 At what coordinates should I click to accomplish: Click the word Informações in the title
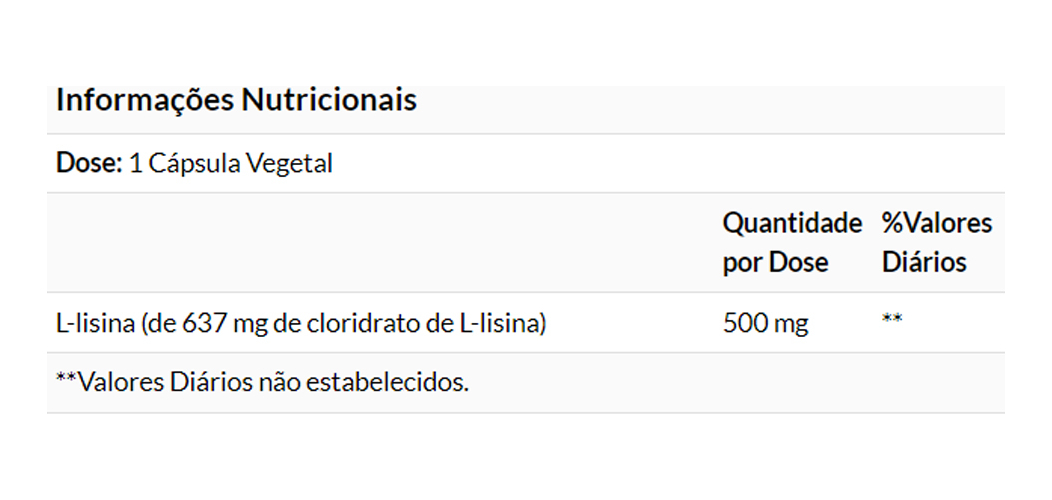pyautogui.click(x=145, y=100)
